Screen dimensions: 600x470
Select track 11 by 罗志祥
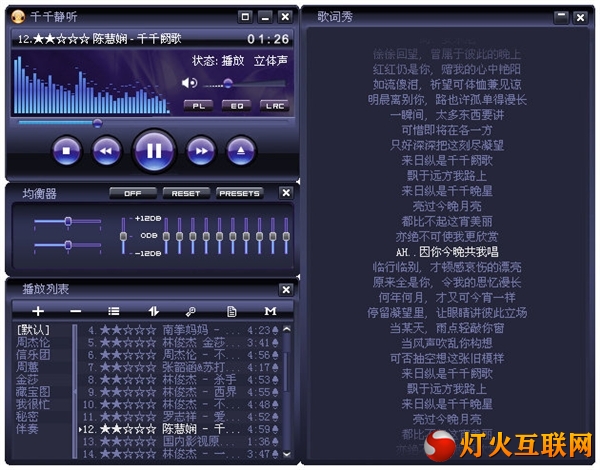click(179, 417)
